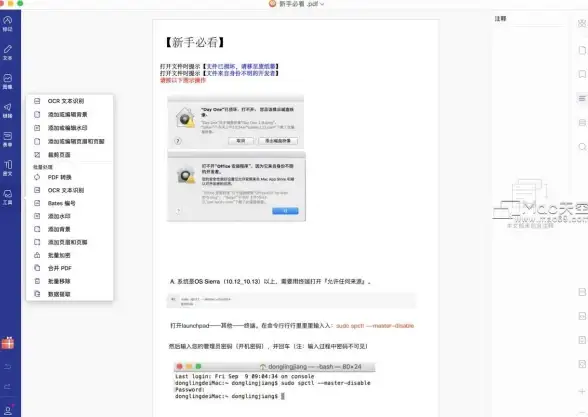Choose 添加或编辑页眉和页脚 menu entry
This screenshot has width=588, height=417.
coord(70,141)
